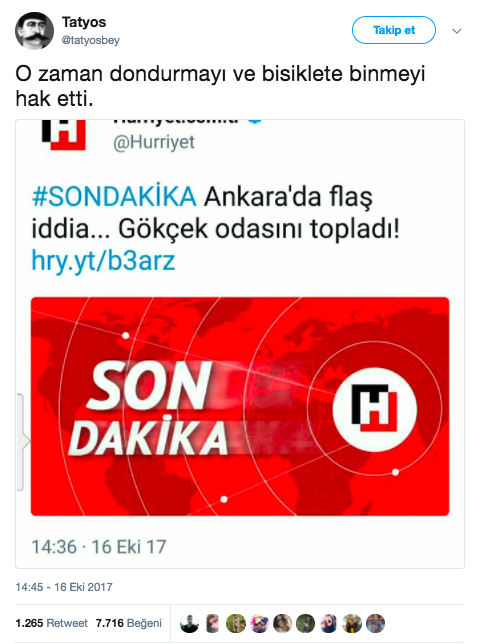Viewport: 481px width, 644px height.
Task: View the 1.265 Retweet list
Action: pos(51,623)
